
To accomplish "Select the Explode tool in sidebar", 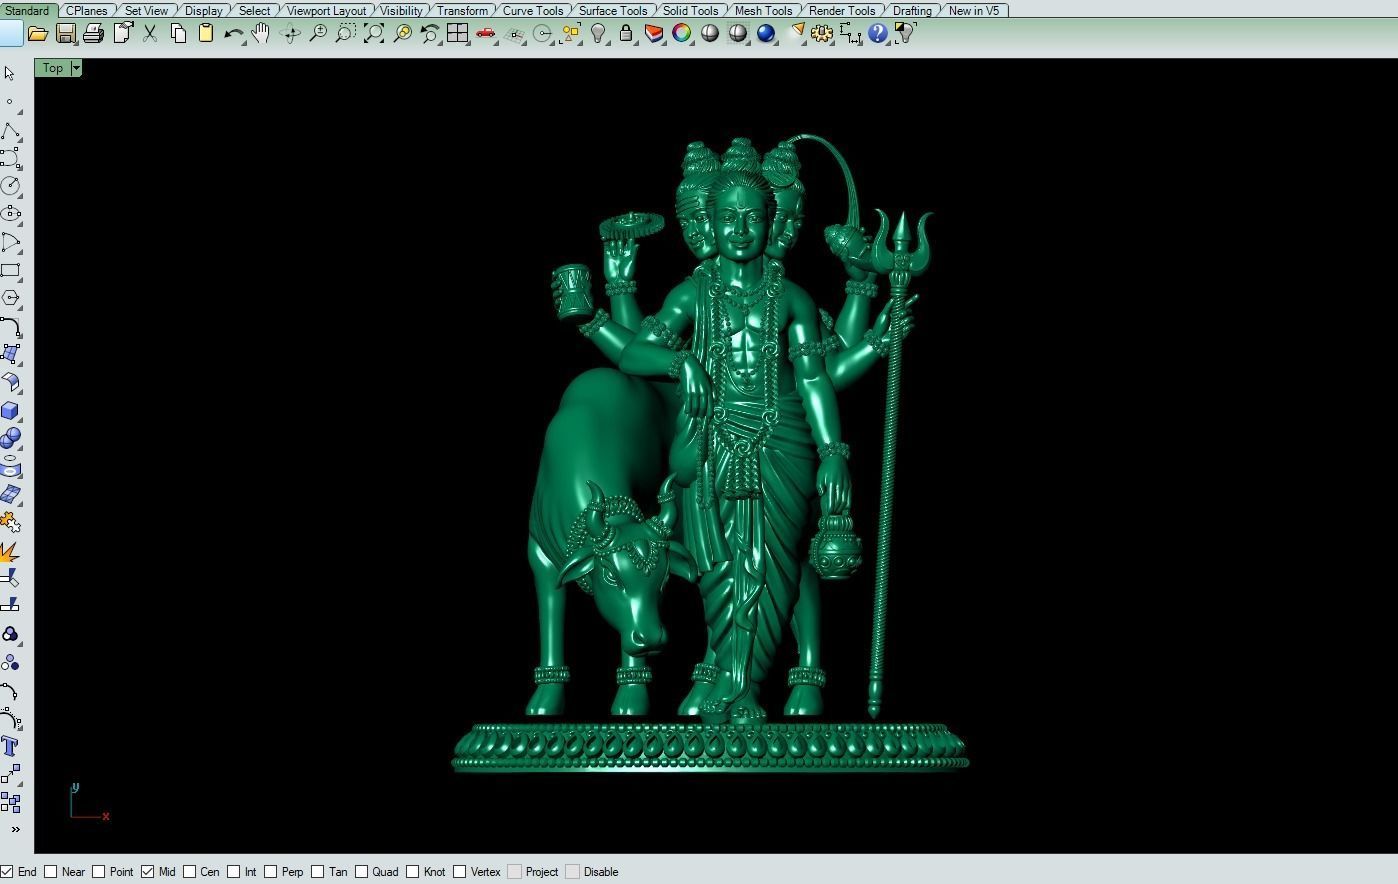I will click(x=10, y=551).
